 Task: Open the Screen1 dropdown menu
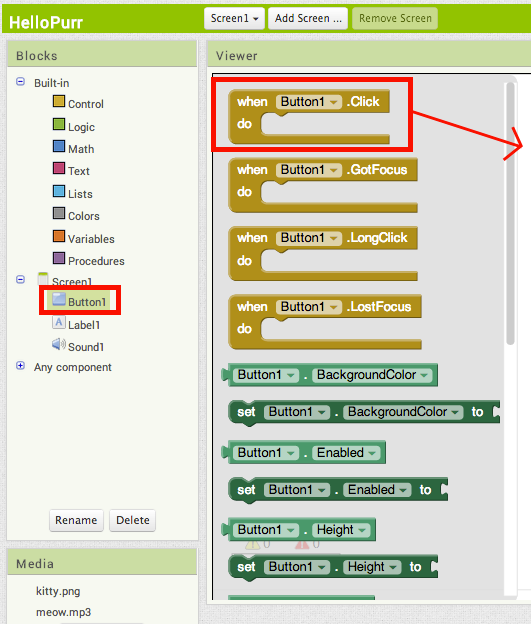tap(234, 18)
